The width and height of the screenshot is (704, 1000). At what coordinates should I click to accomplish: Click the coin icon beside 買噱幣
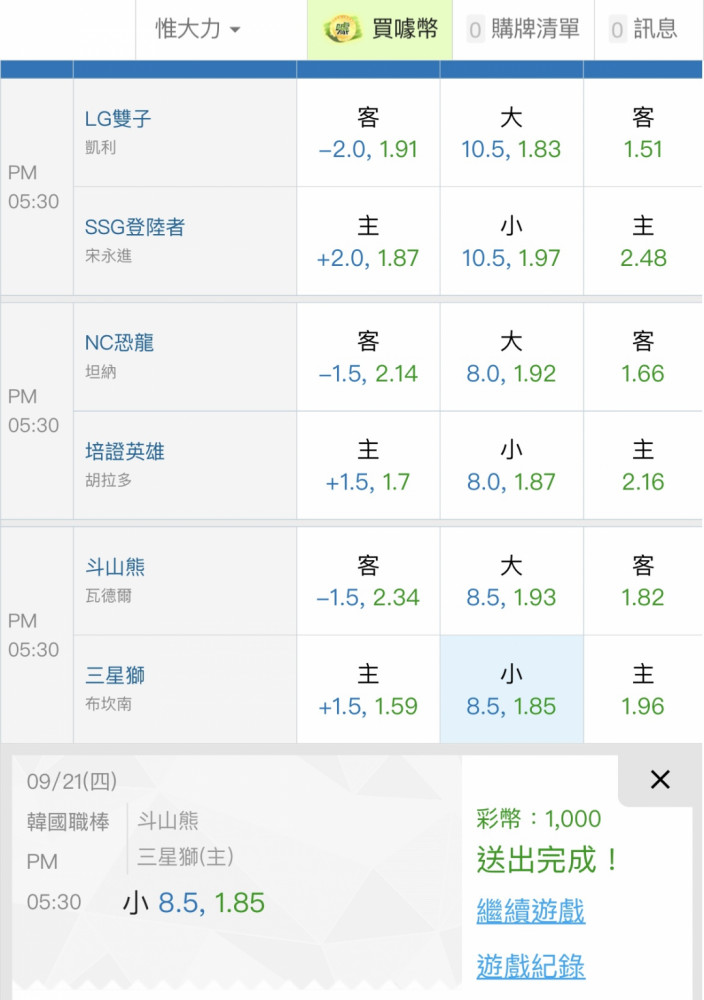point(342,29)
